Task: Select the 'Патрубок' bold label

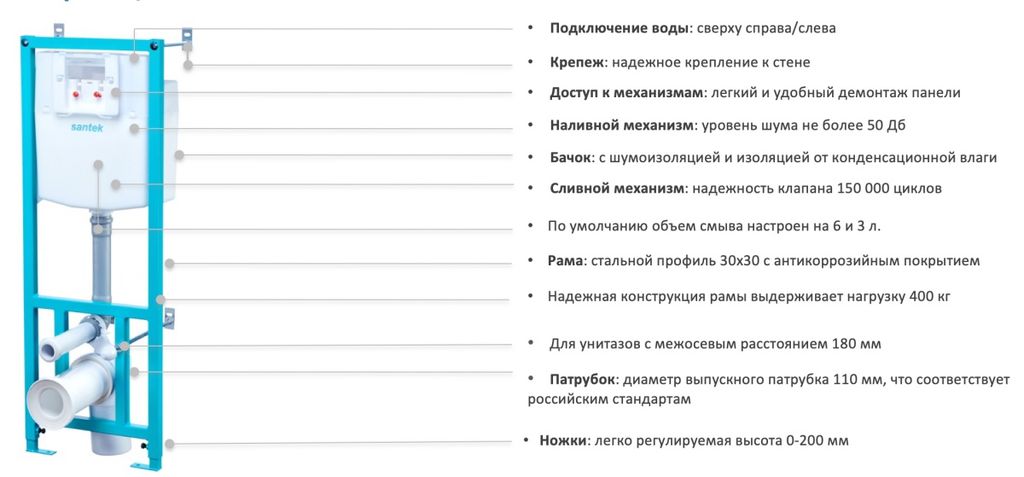Action: [580, 380]
